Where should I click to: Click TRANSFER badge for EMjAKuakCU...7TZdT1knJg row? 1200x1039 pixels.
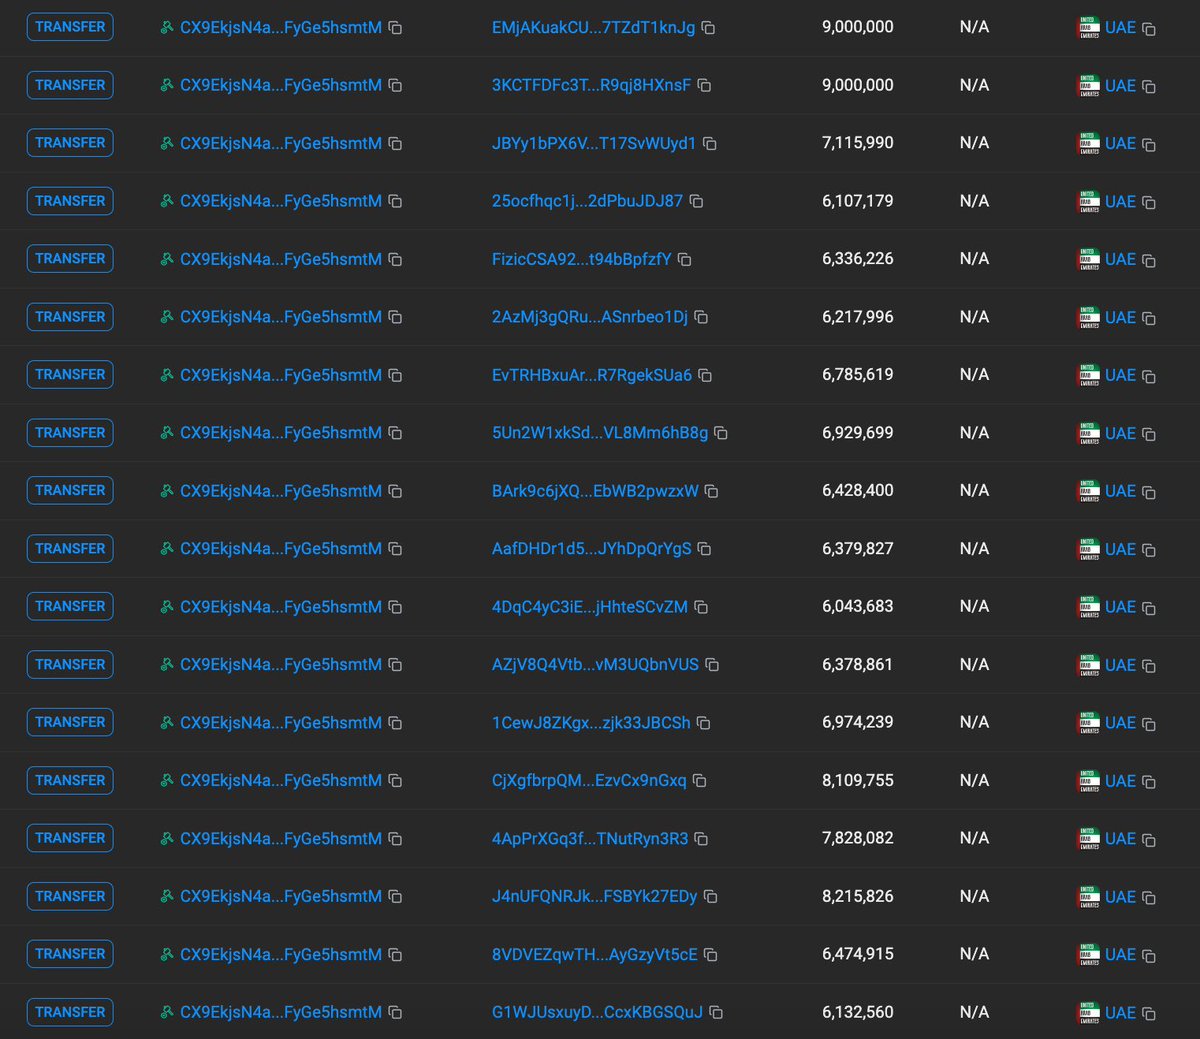point(70,27)
